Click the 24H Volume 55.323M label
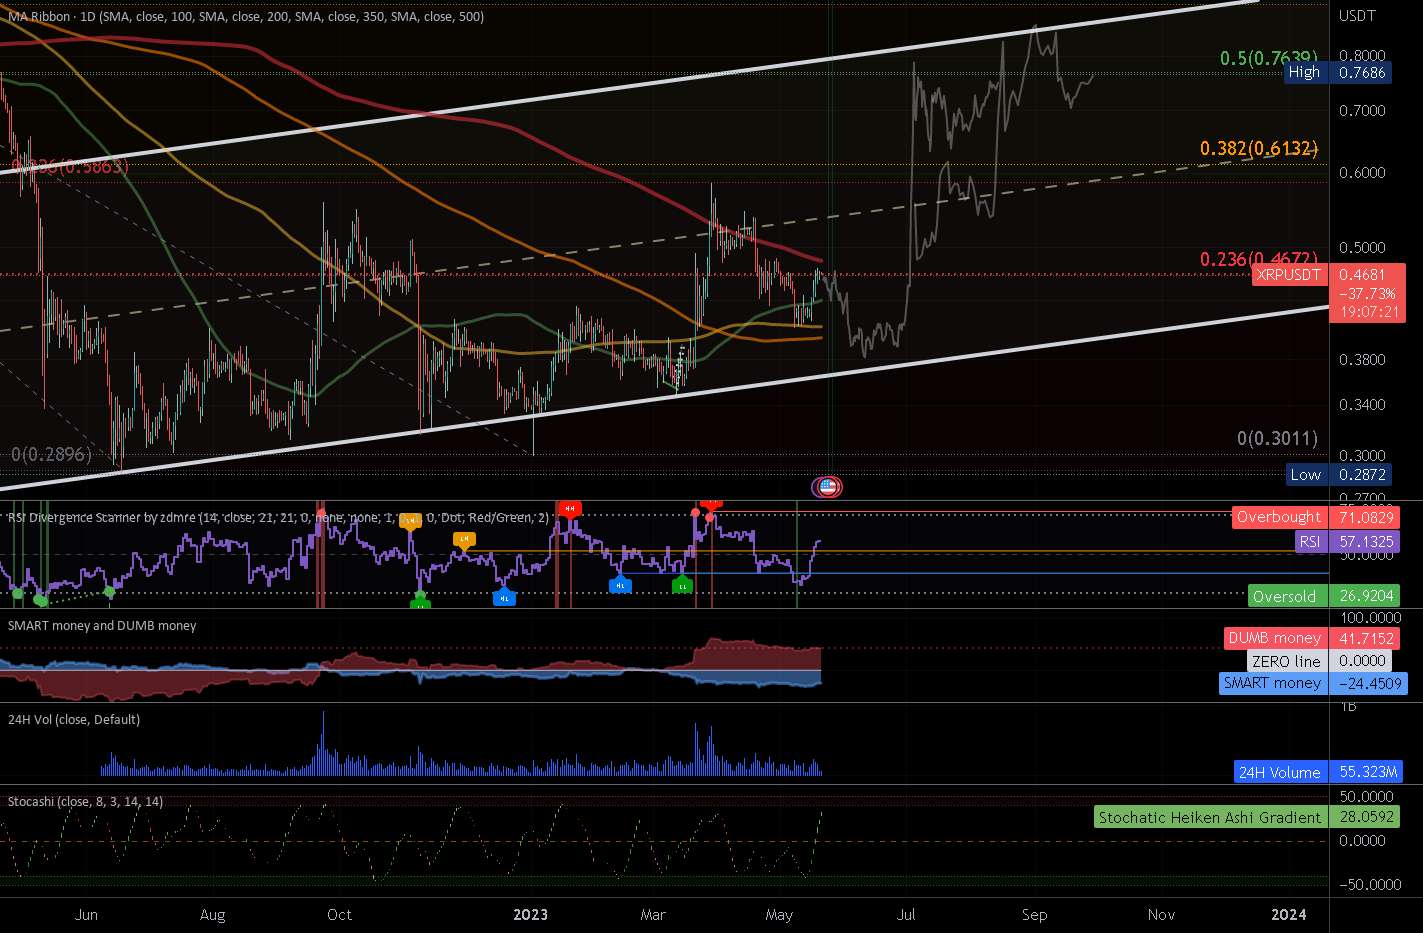Viewport: 1423px width, 933px height. click(x=1318, y=772)
